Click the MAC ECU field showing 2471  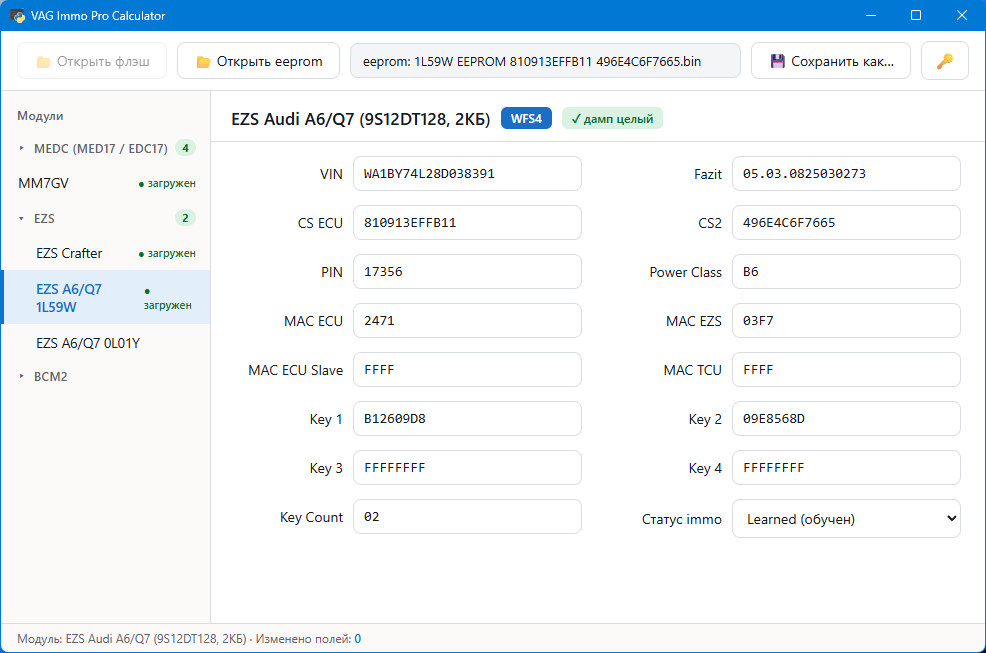click(x=467, y=321)
